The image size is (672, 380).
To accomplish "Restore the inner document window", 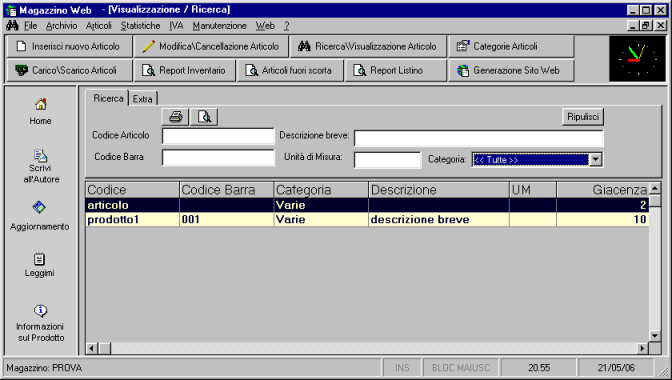I will 646,26.
